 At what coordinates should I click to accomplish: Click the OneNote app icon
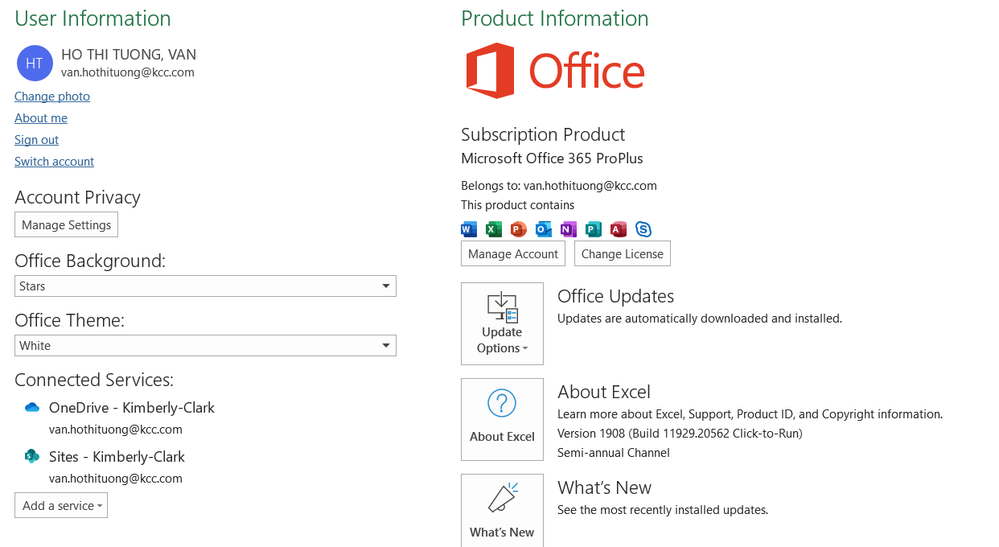pos(568,229)
